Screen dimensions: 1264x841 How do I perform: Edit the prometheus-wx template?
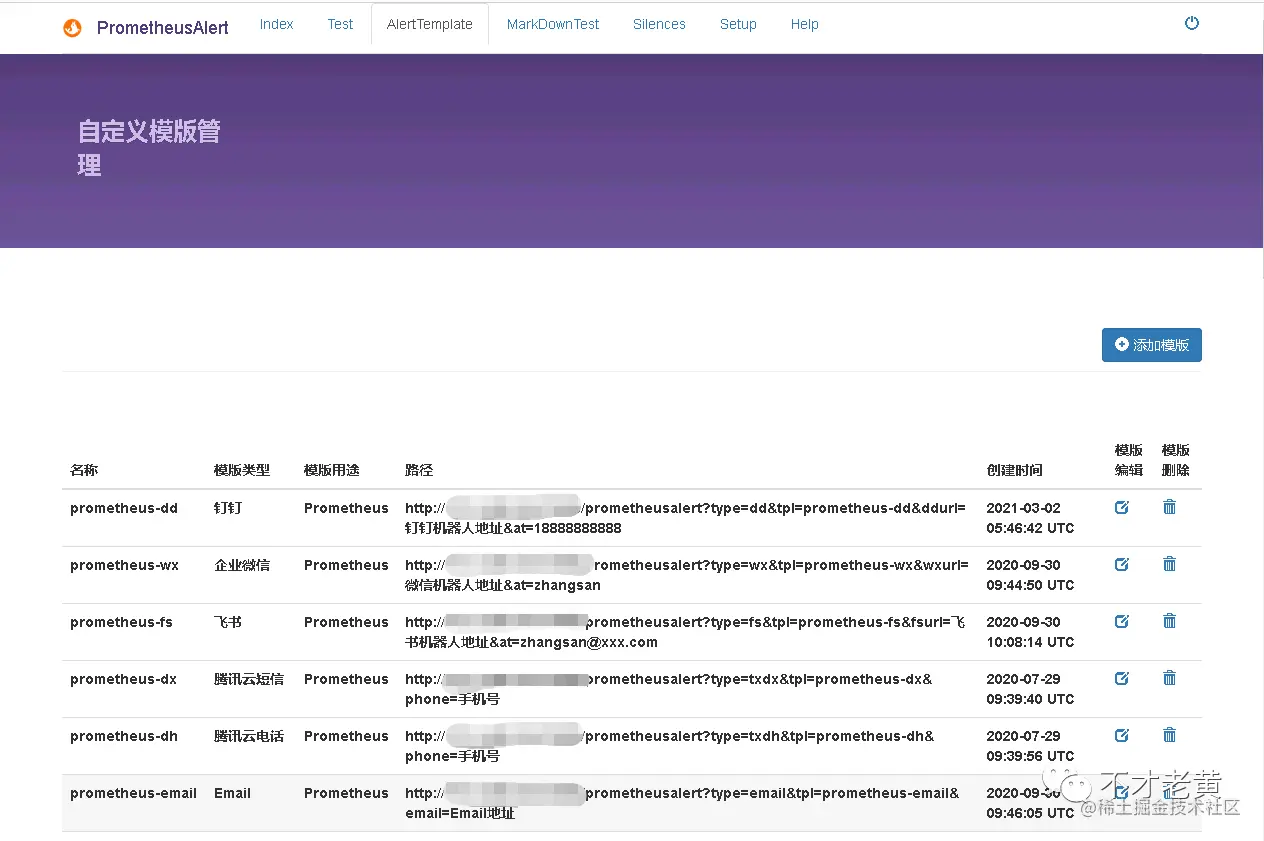pyautogui.click(x=1122, y=564)
